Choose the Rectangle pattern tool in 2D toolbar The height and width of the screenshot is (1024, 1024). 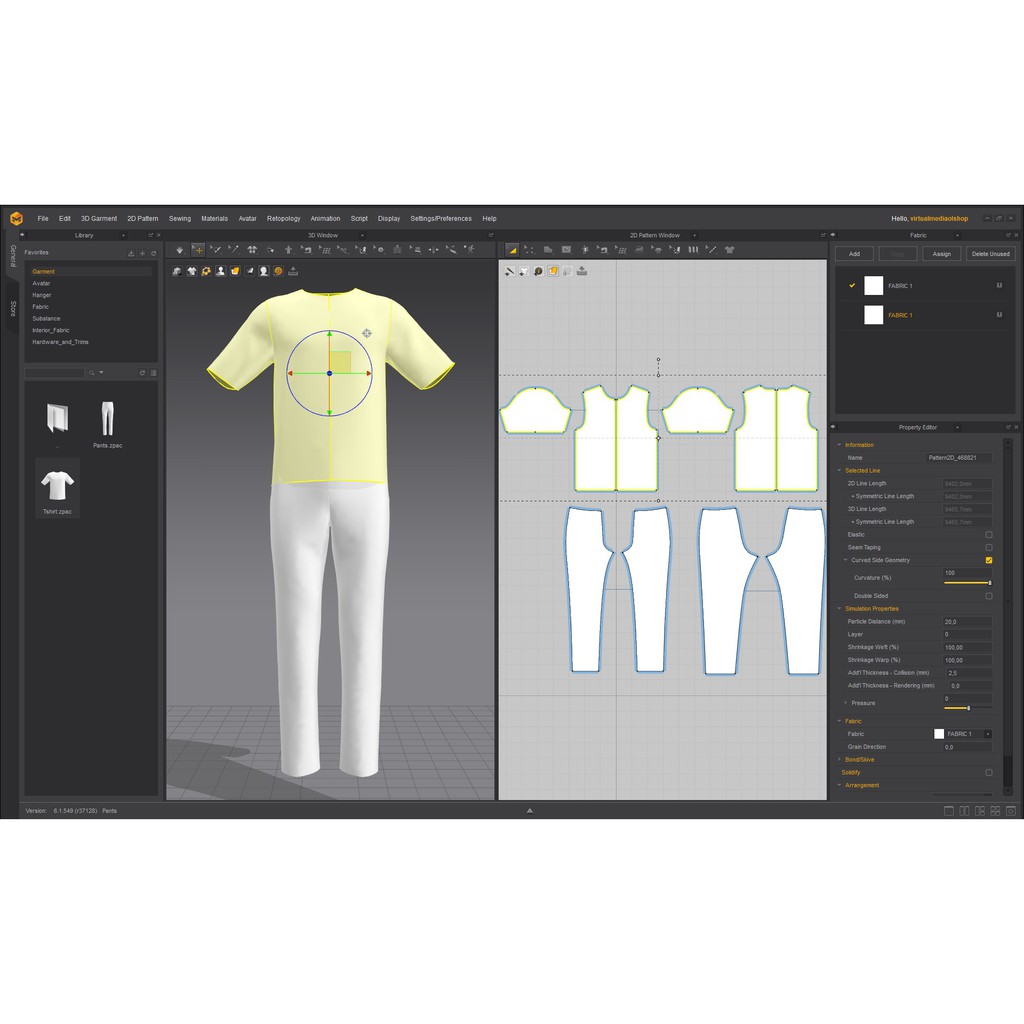pyautogui.click(x=566, y=249)
